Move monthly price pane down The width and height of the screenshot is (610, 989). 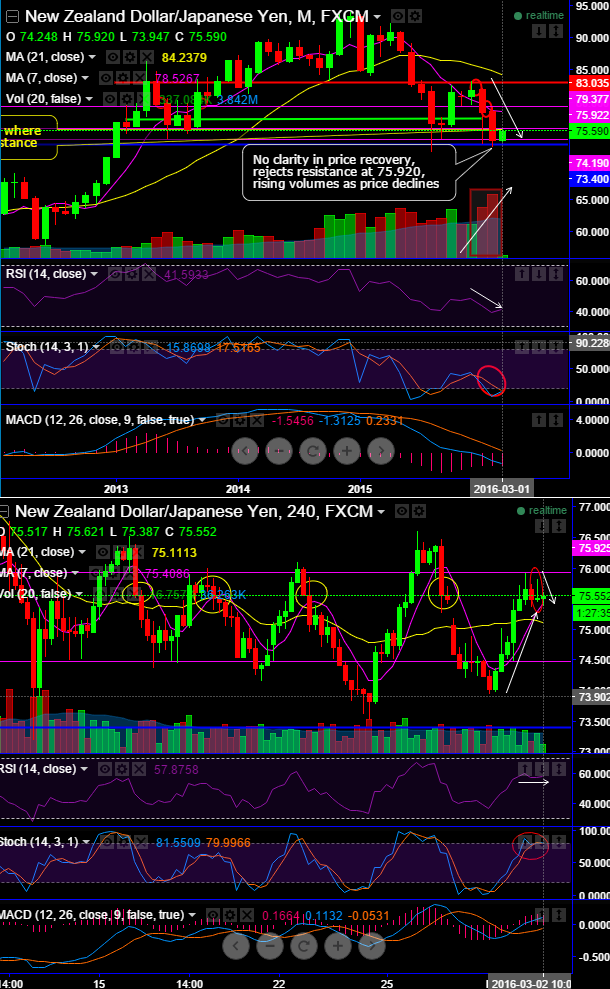539,30
